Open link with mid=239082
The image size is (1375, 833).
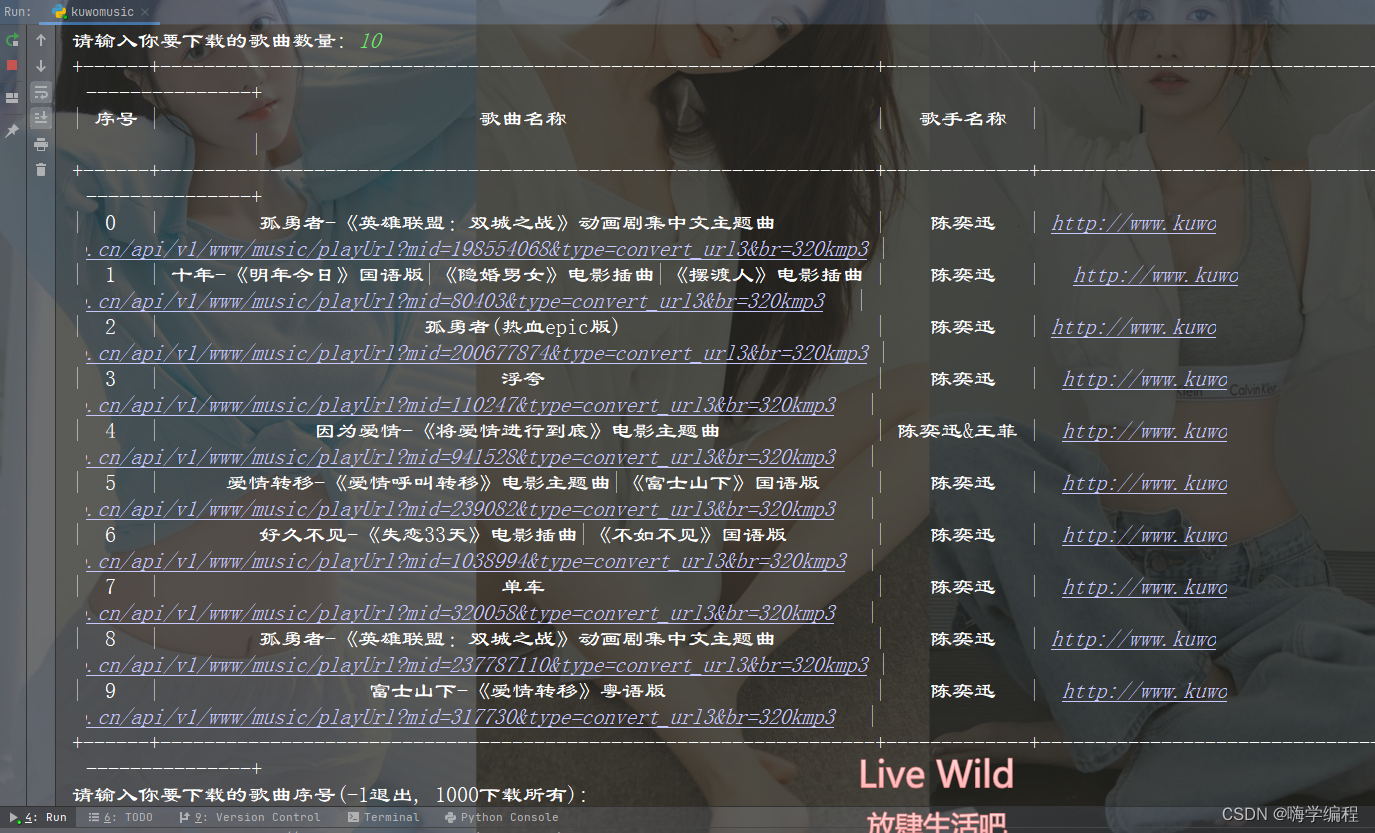pyautogui.click(x=460, y=509)
